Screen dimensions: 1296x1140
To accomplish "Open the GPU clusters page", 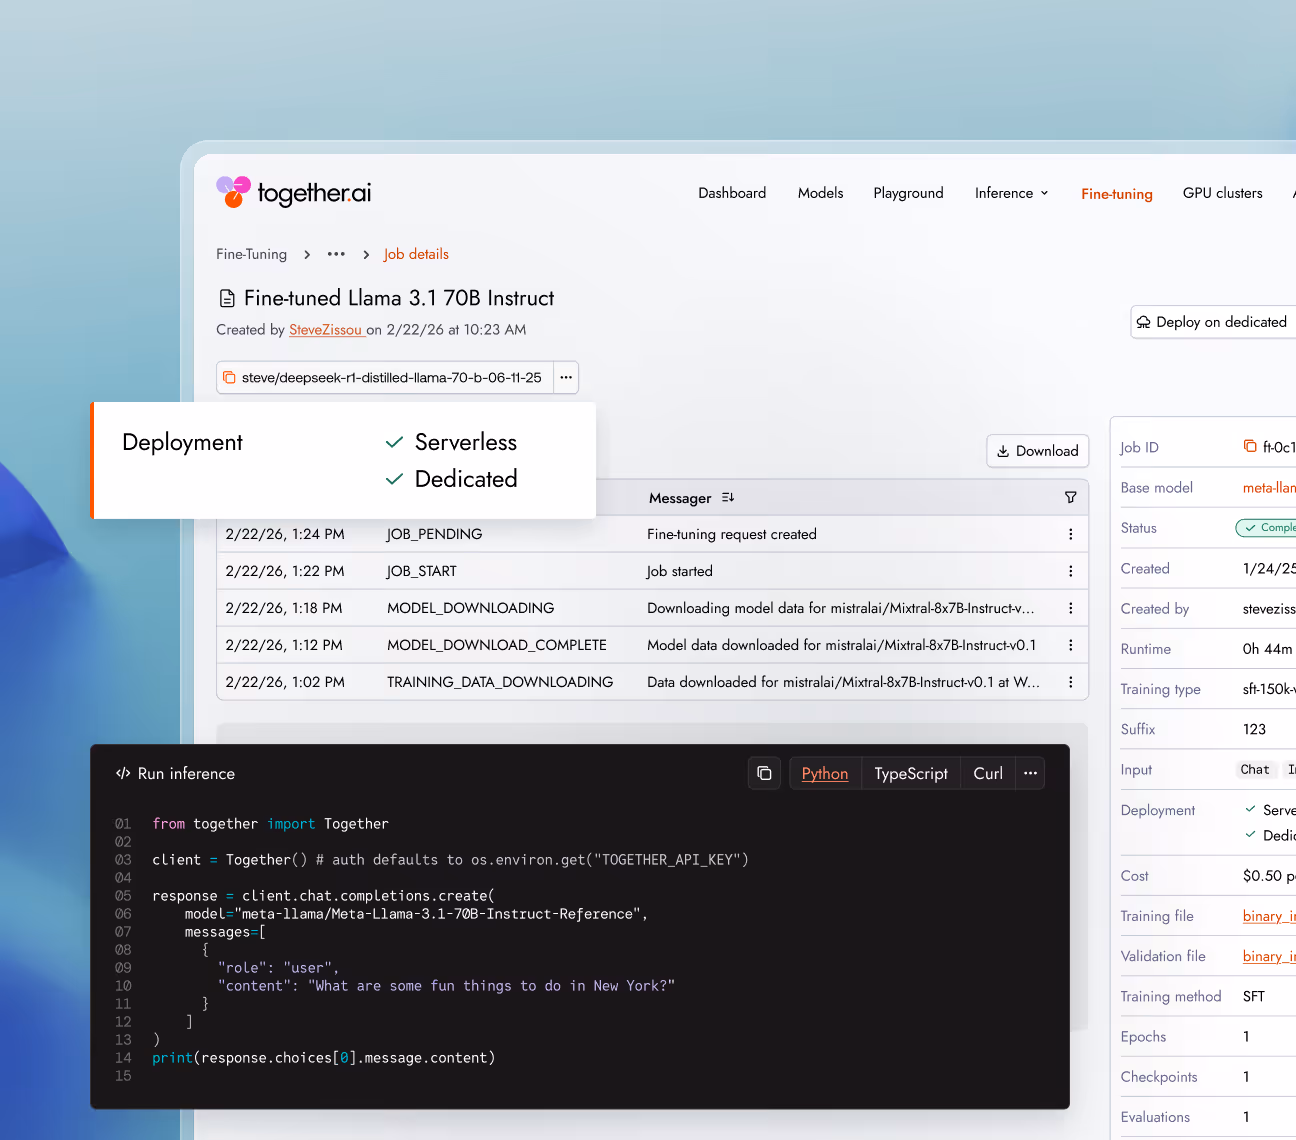I will 1222,193.
